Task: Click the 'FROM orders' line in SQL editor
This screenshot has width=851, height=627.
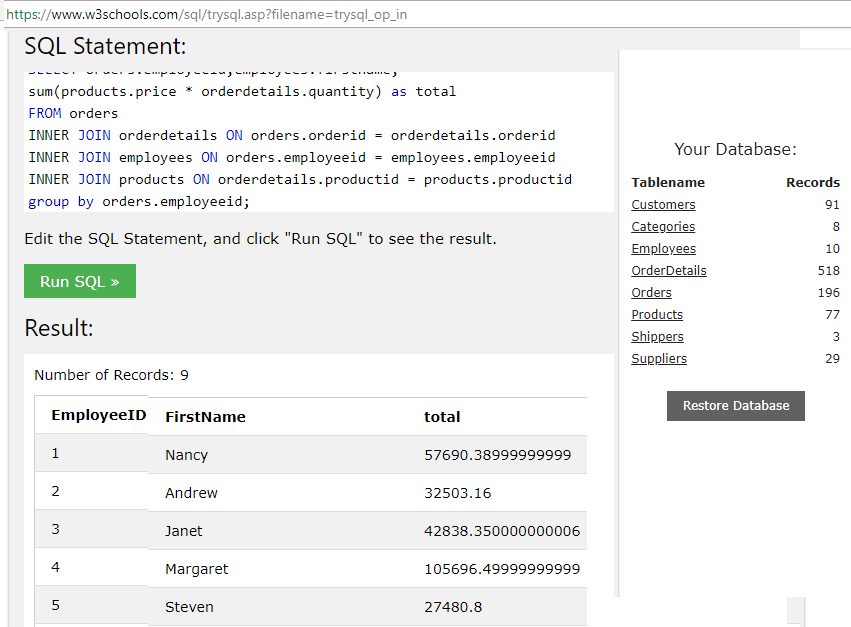Action: (x=73, y=113)
